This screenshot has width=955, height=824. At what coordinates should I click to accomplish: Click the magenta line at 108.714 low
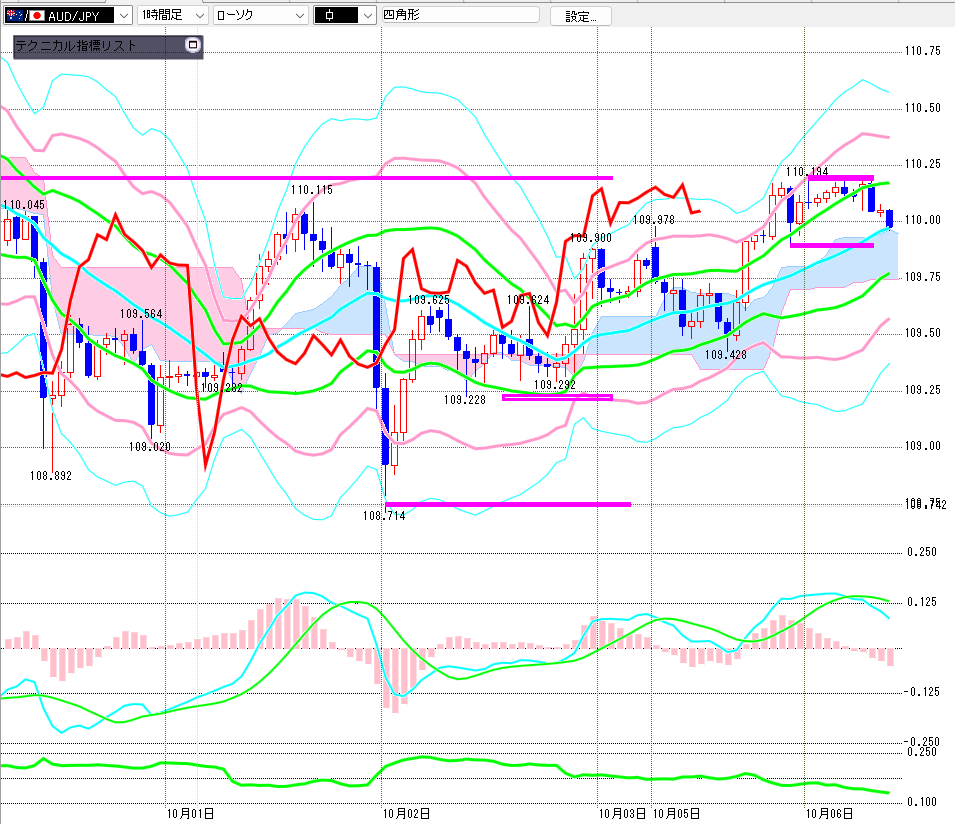[508, 504]
